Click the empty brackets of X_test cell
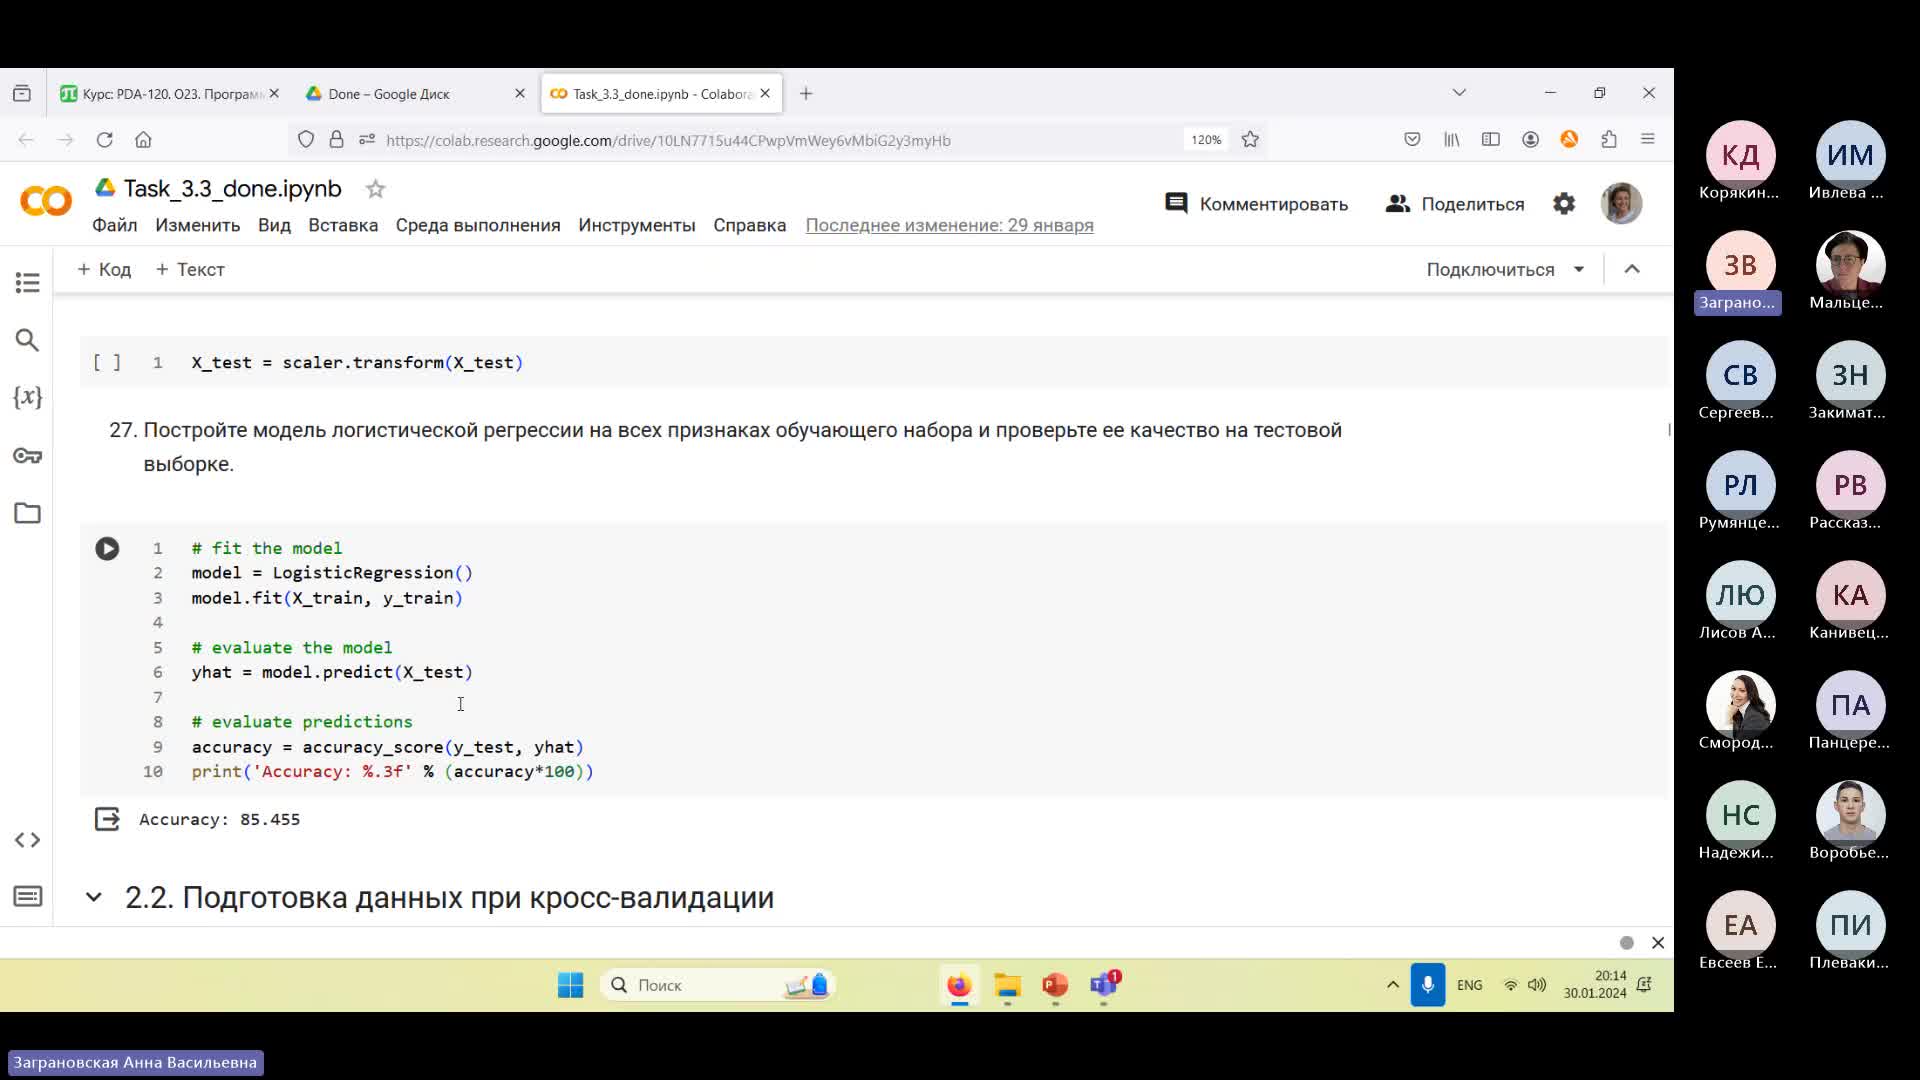The image size is (1920, 1080). point(107,363)
